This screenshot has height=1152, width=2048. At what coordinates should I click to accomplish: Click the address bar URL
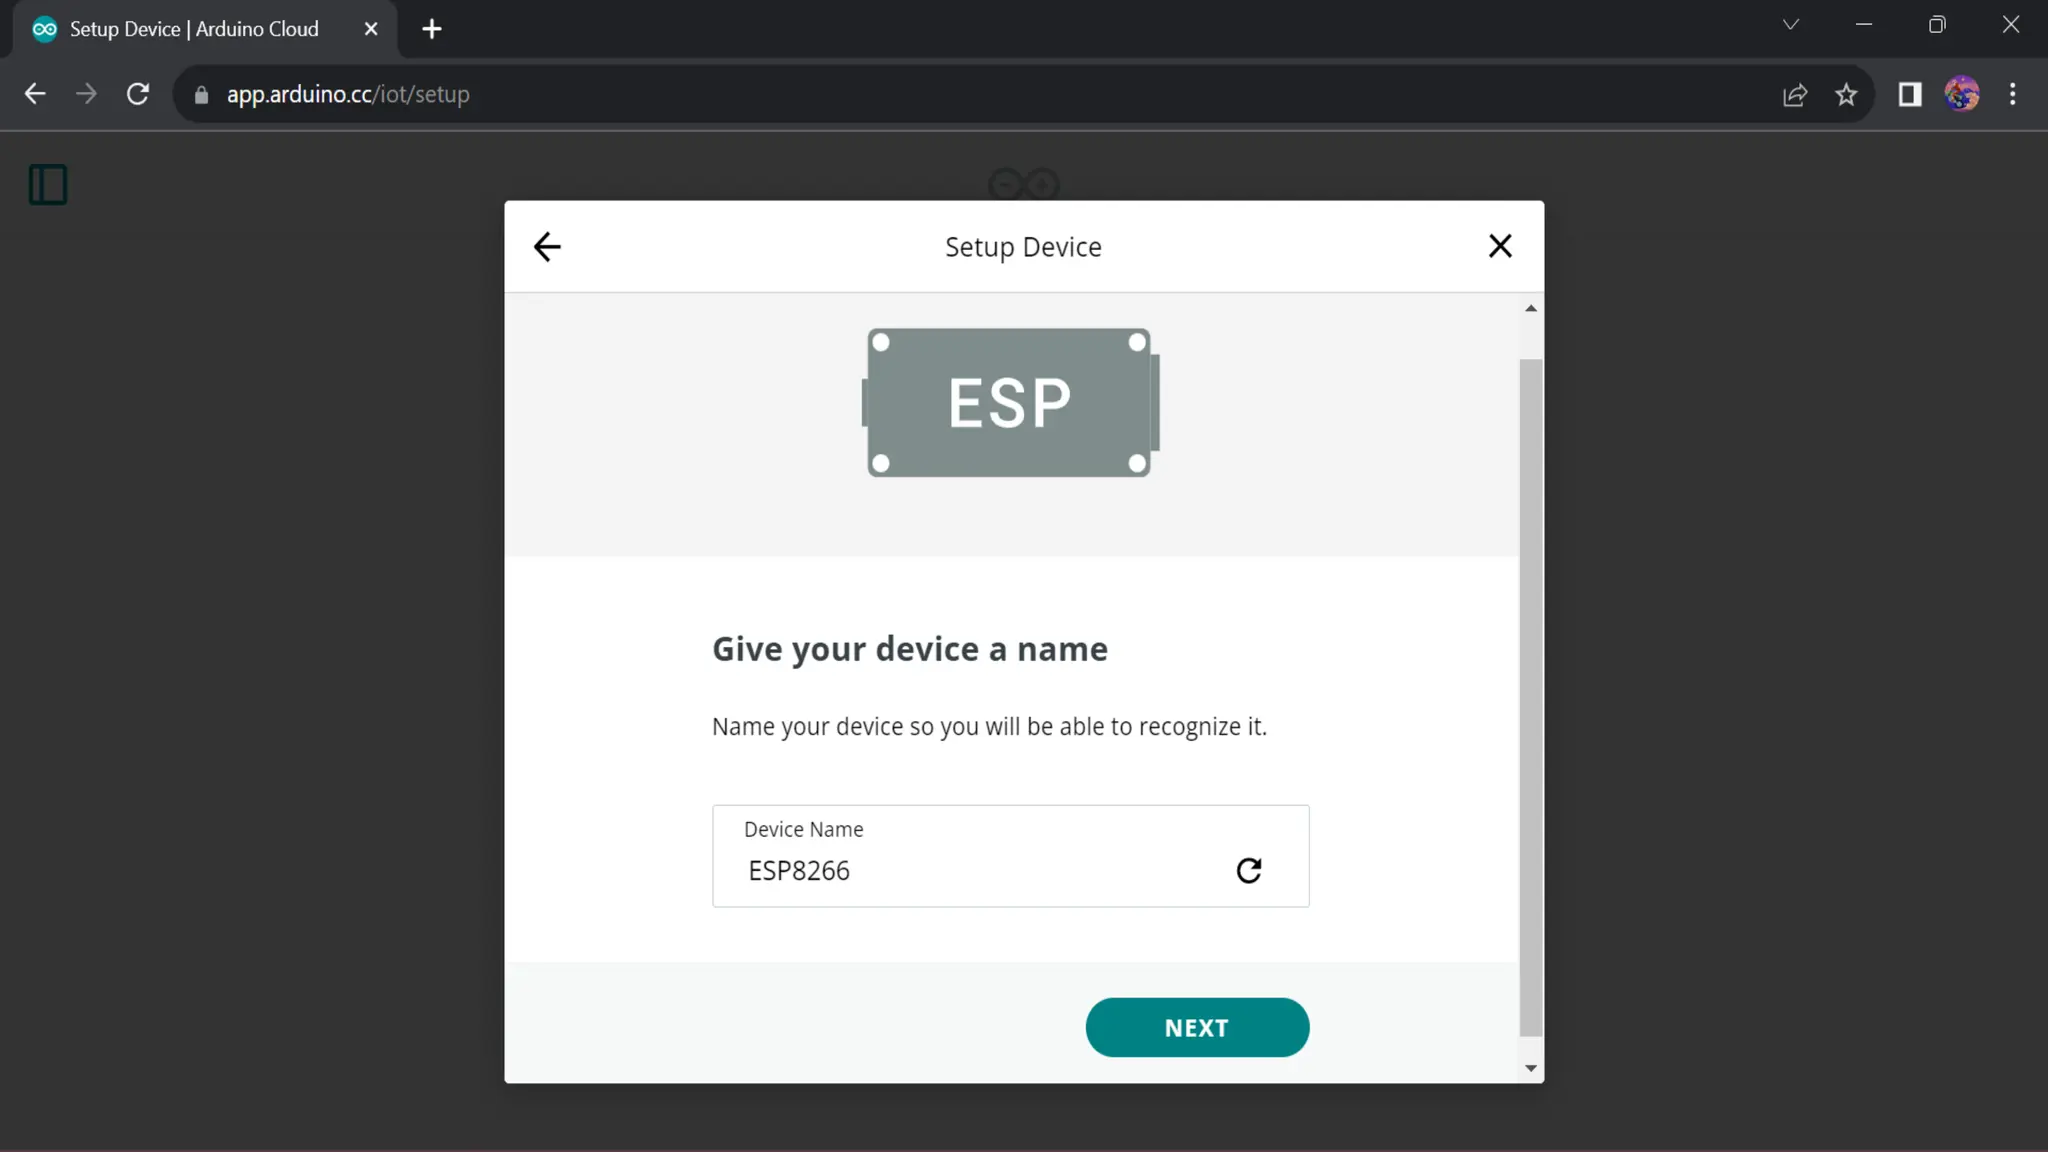[348, 94]
